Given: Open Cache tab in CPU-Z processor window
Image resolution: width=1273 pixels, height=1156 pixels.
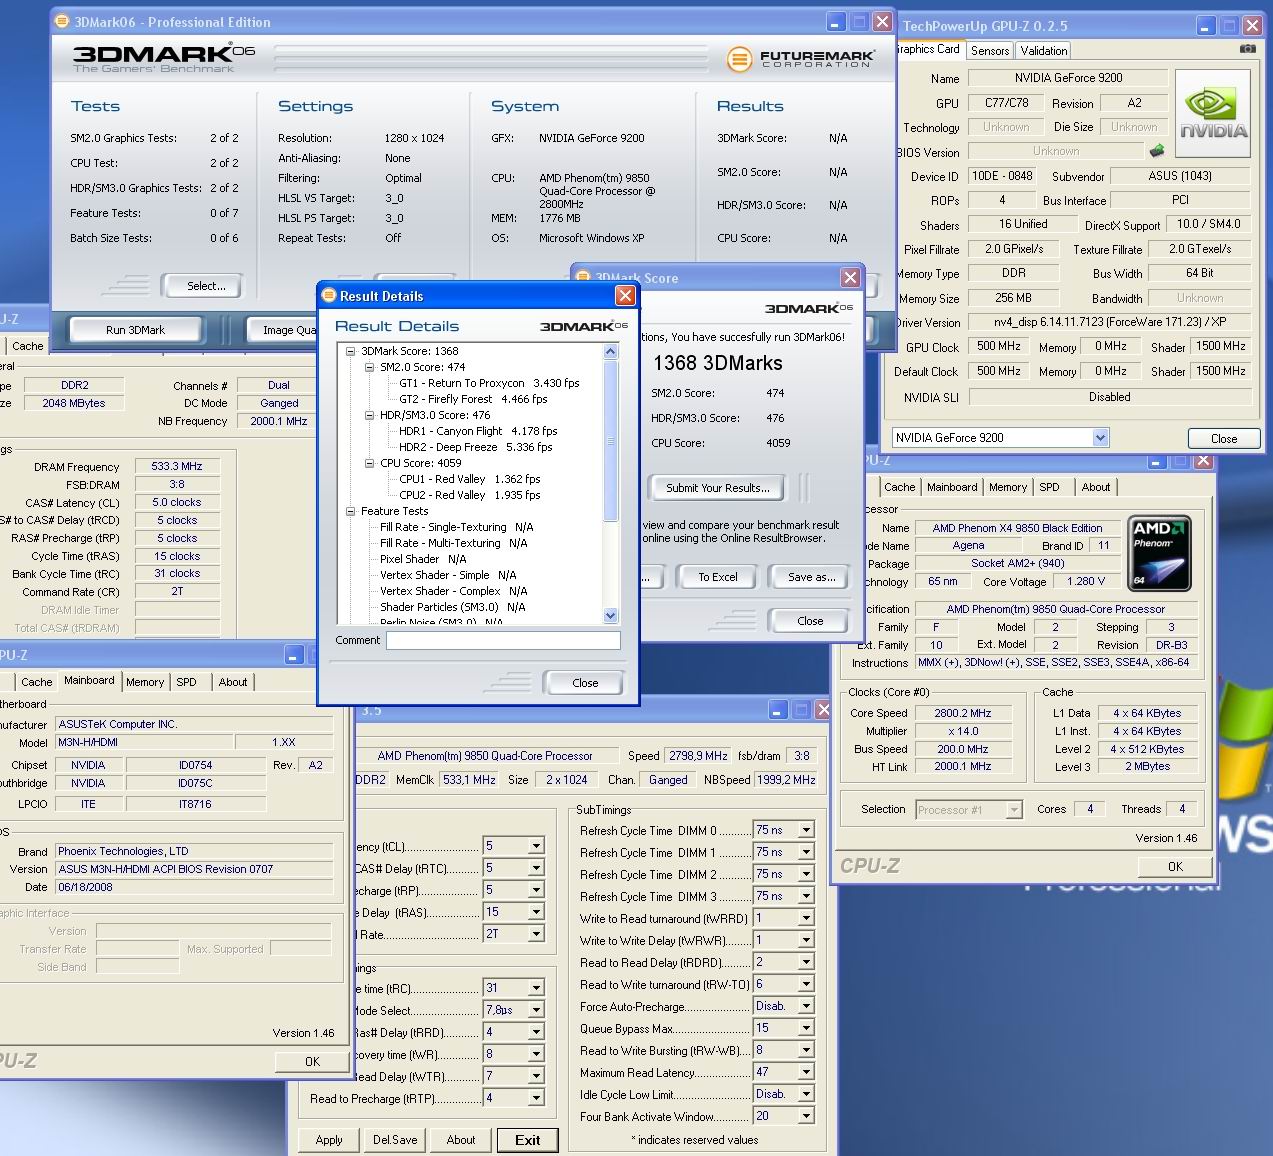Looking at the screenshot, I should click(899, 487).
